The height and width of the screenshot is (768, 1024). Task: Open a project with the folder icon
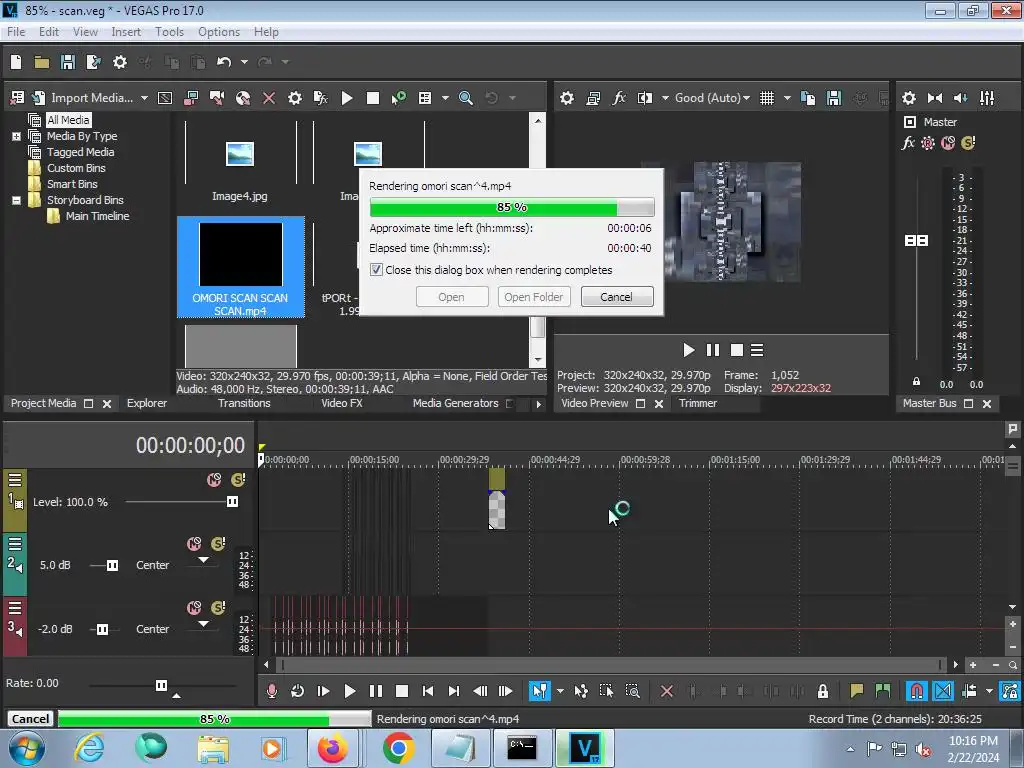point(42,62)
